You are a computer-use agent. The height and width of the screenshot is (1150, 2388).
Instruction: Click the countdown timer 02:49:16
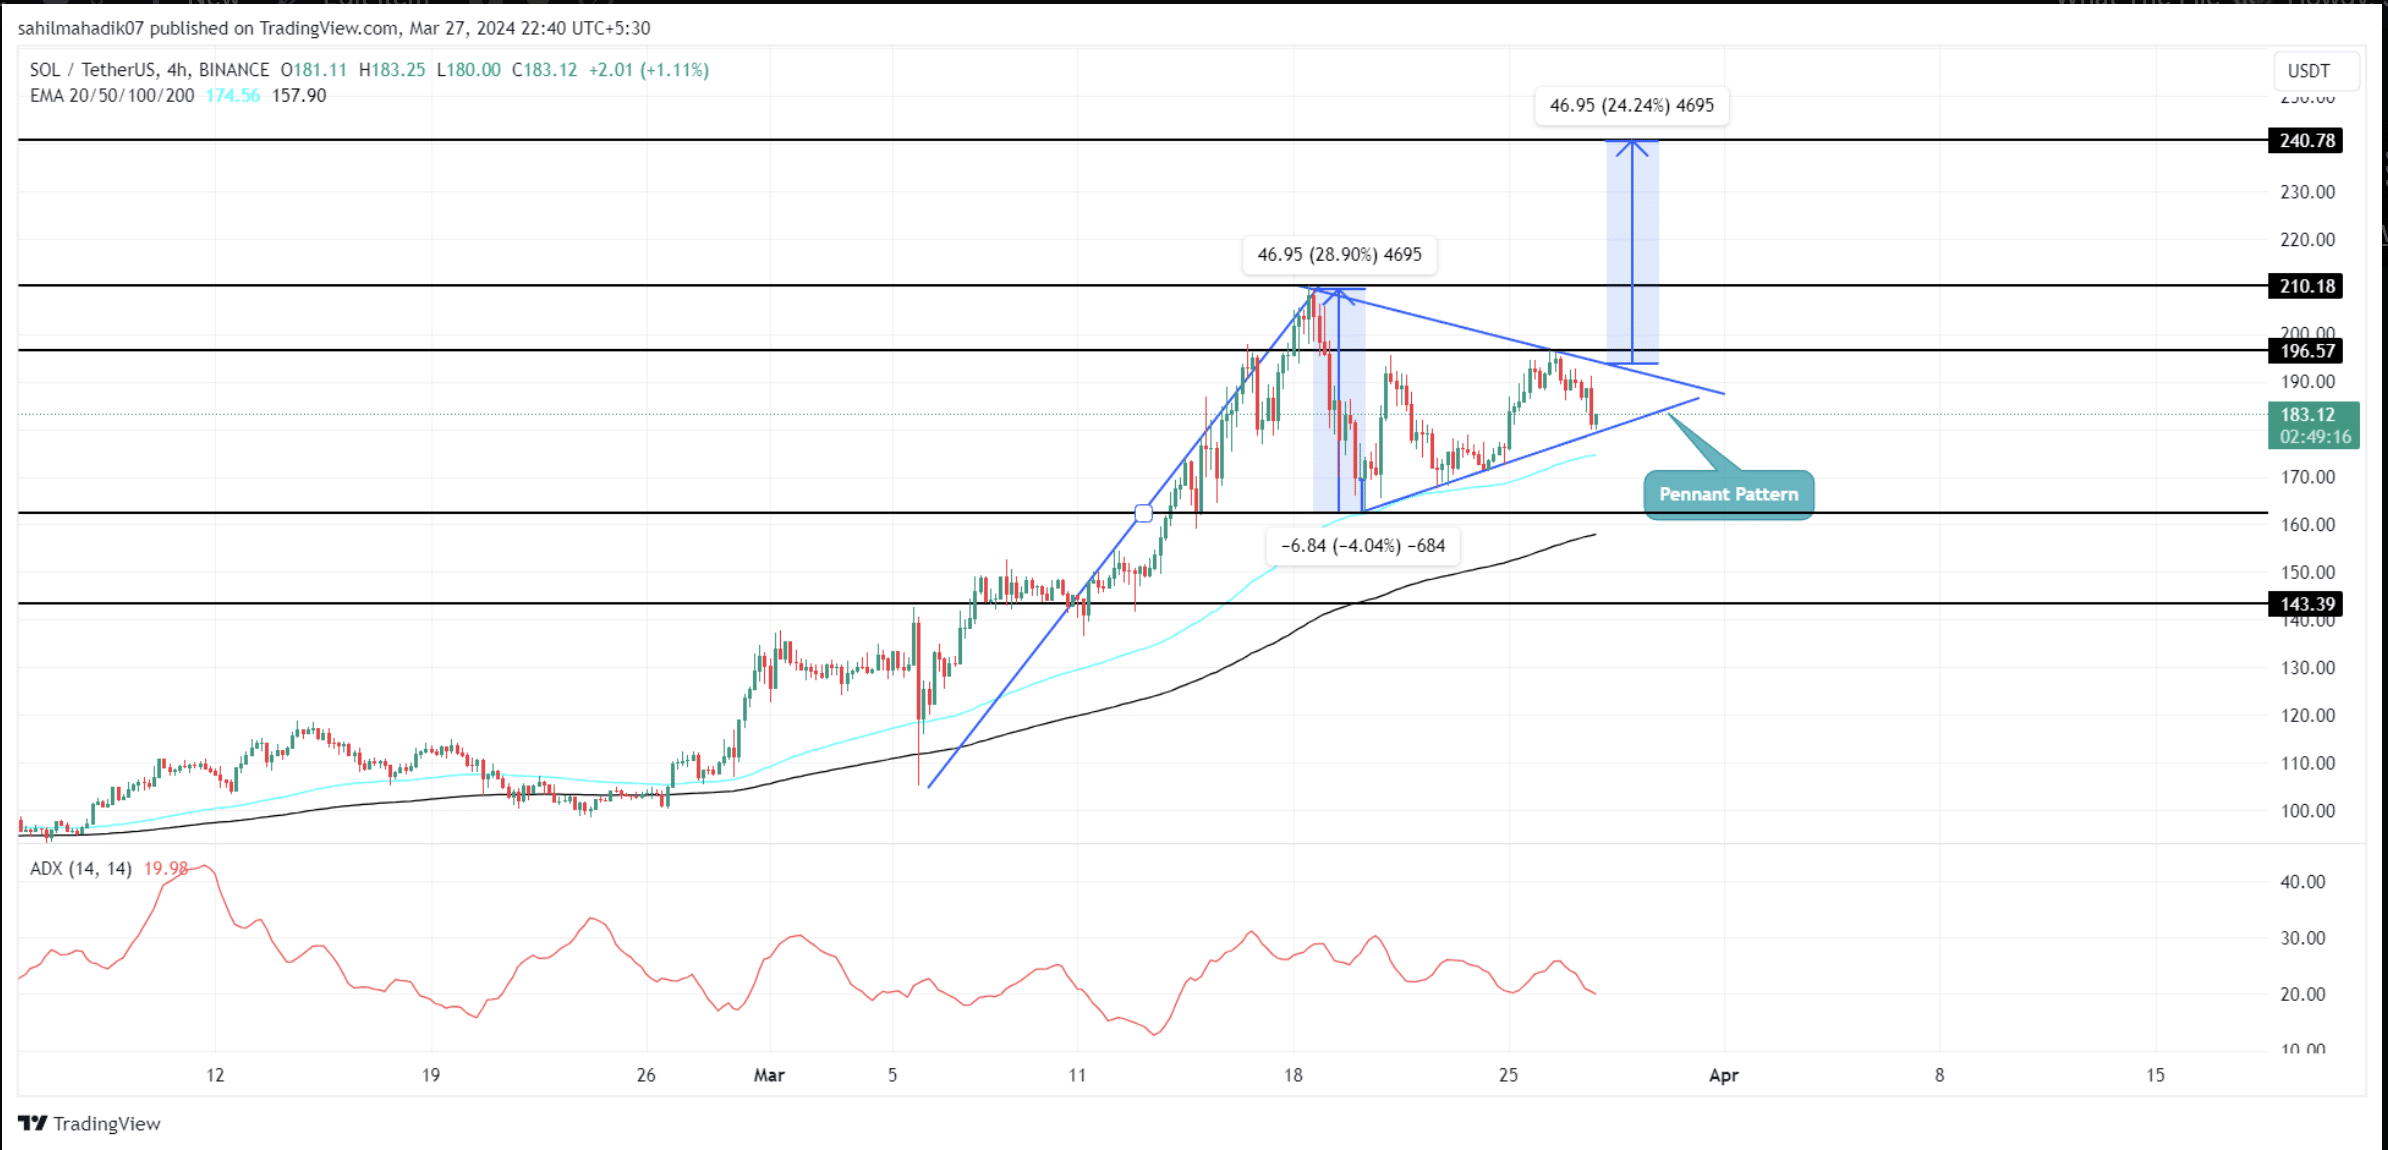tap(2315, 437)
